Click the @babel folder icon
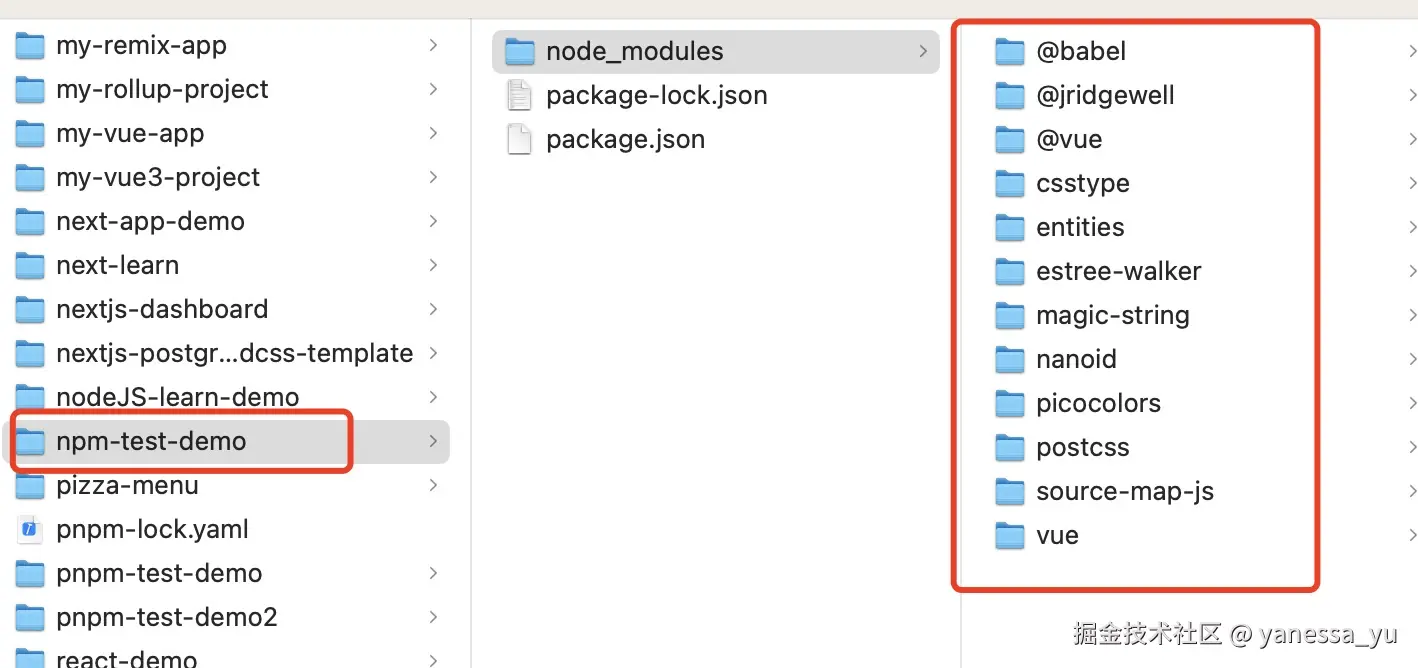The width and height of the screenshot is (1418, 668). point(1010,51)
